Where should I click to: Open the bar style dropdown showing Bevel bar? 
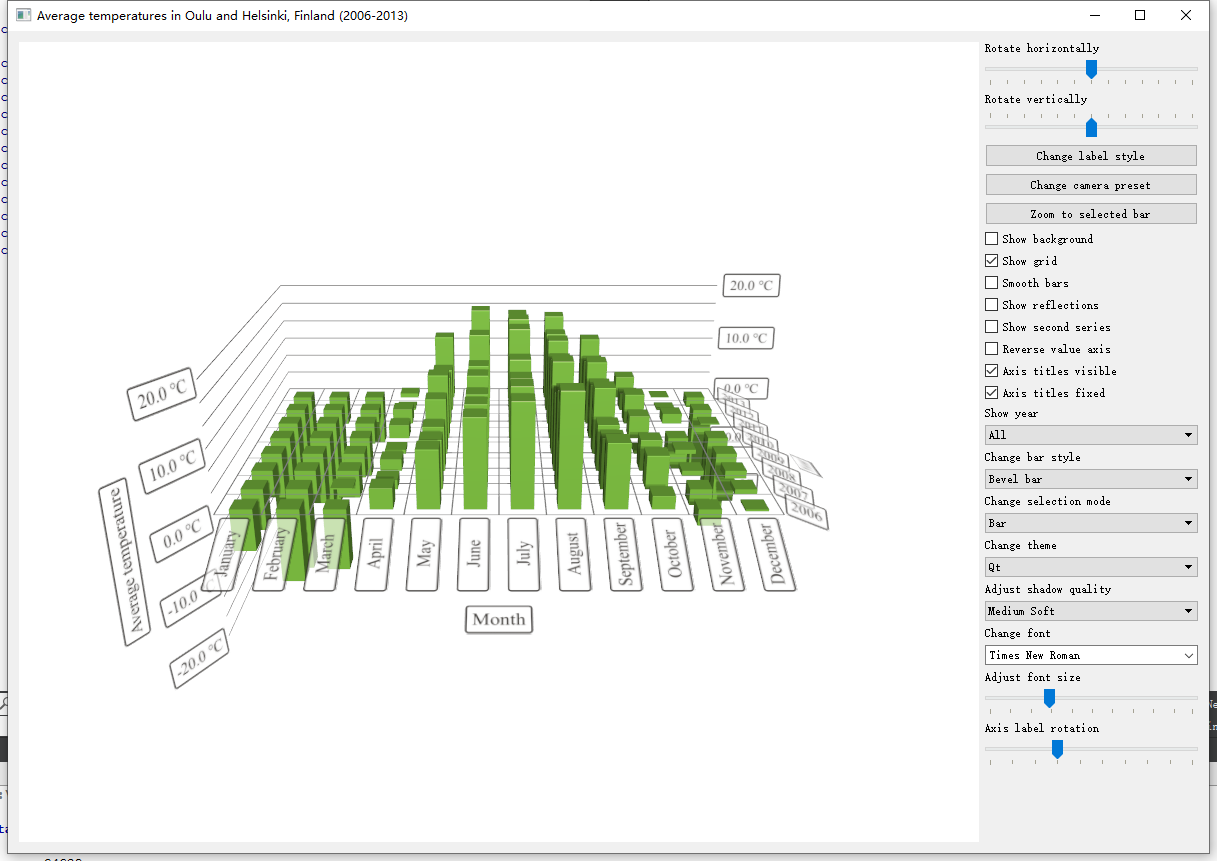tap(1091, 479)
